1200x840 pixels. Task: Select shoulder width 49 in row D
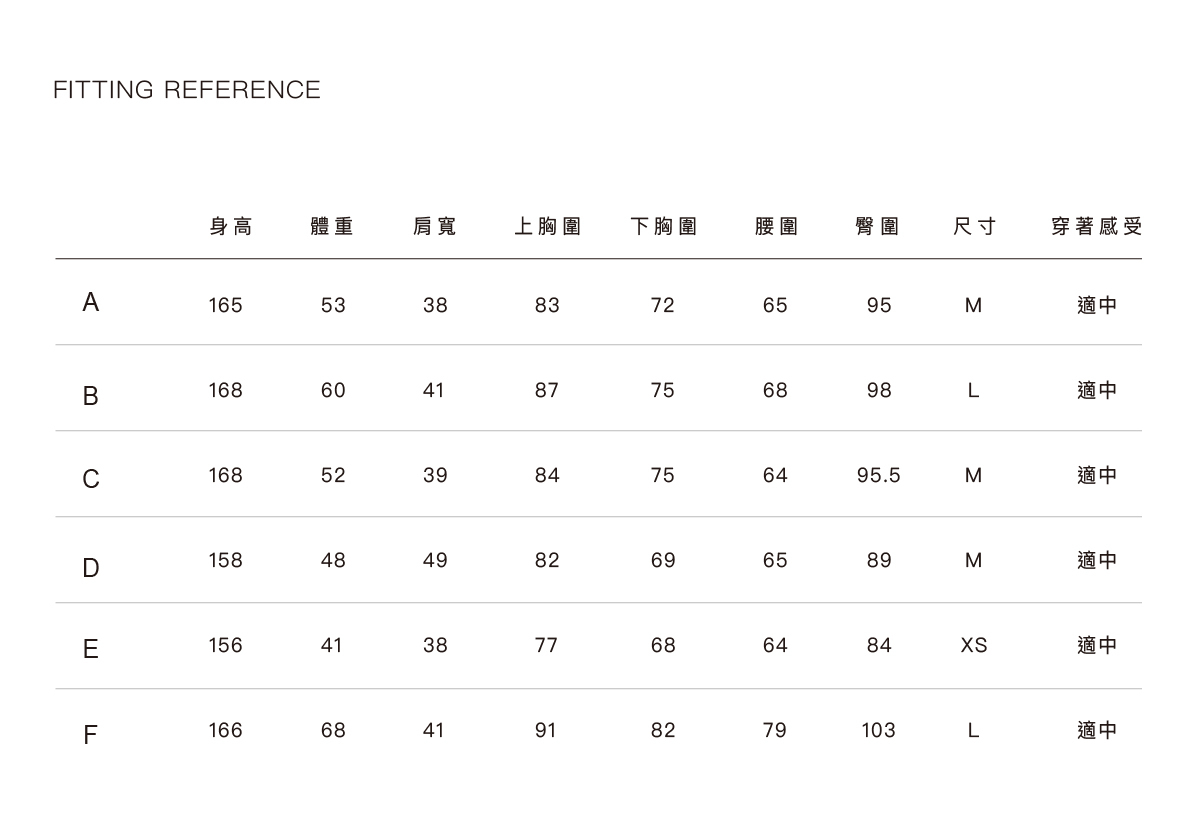click(x=435, y=561)
